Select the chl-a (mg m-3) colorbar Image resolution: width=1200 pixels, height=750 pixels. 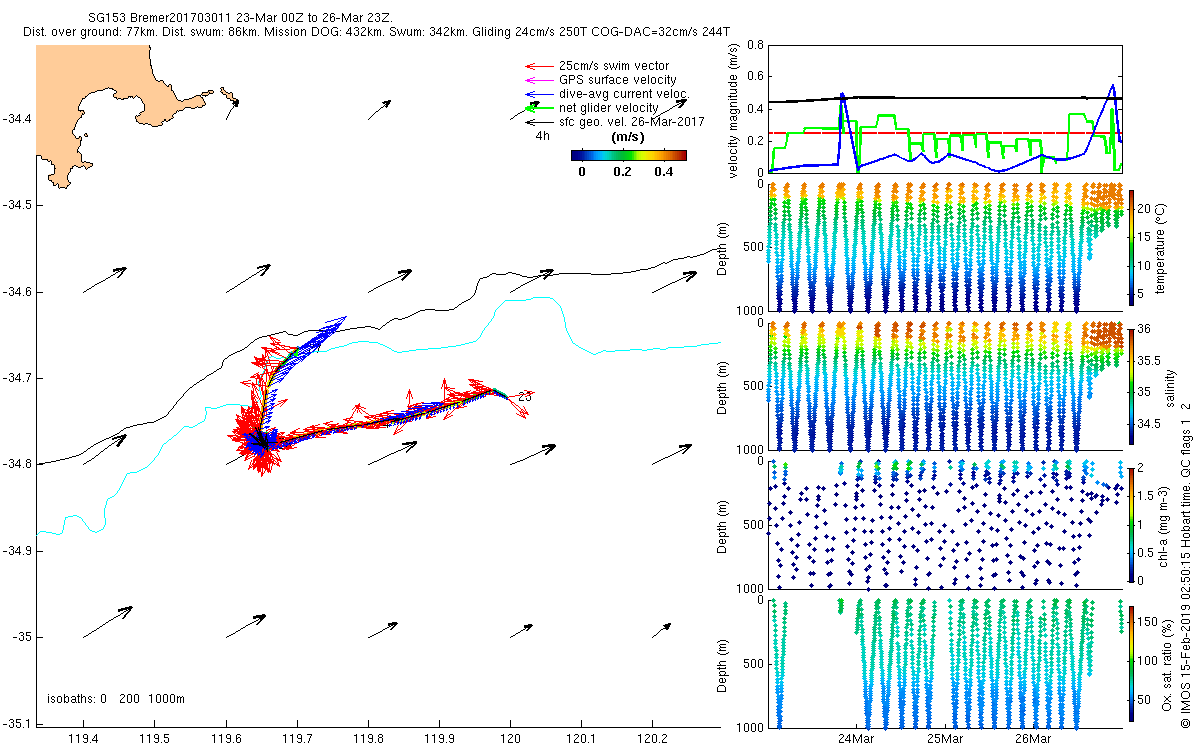(x=1132, y=523)
